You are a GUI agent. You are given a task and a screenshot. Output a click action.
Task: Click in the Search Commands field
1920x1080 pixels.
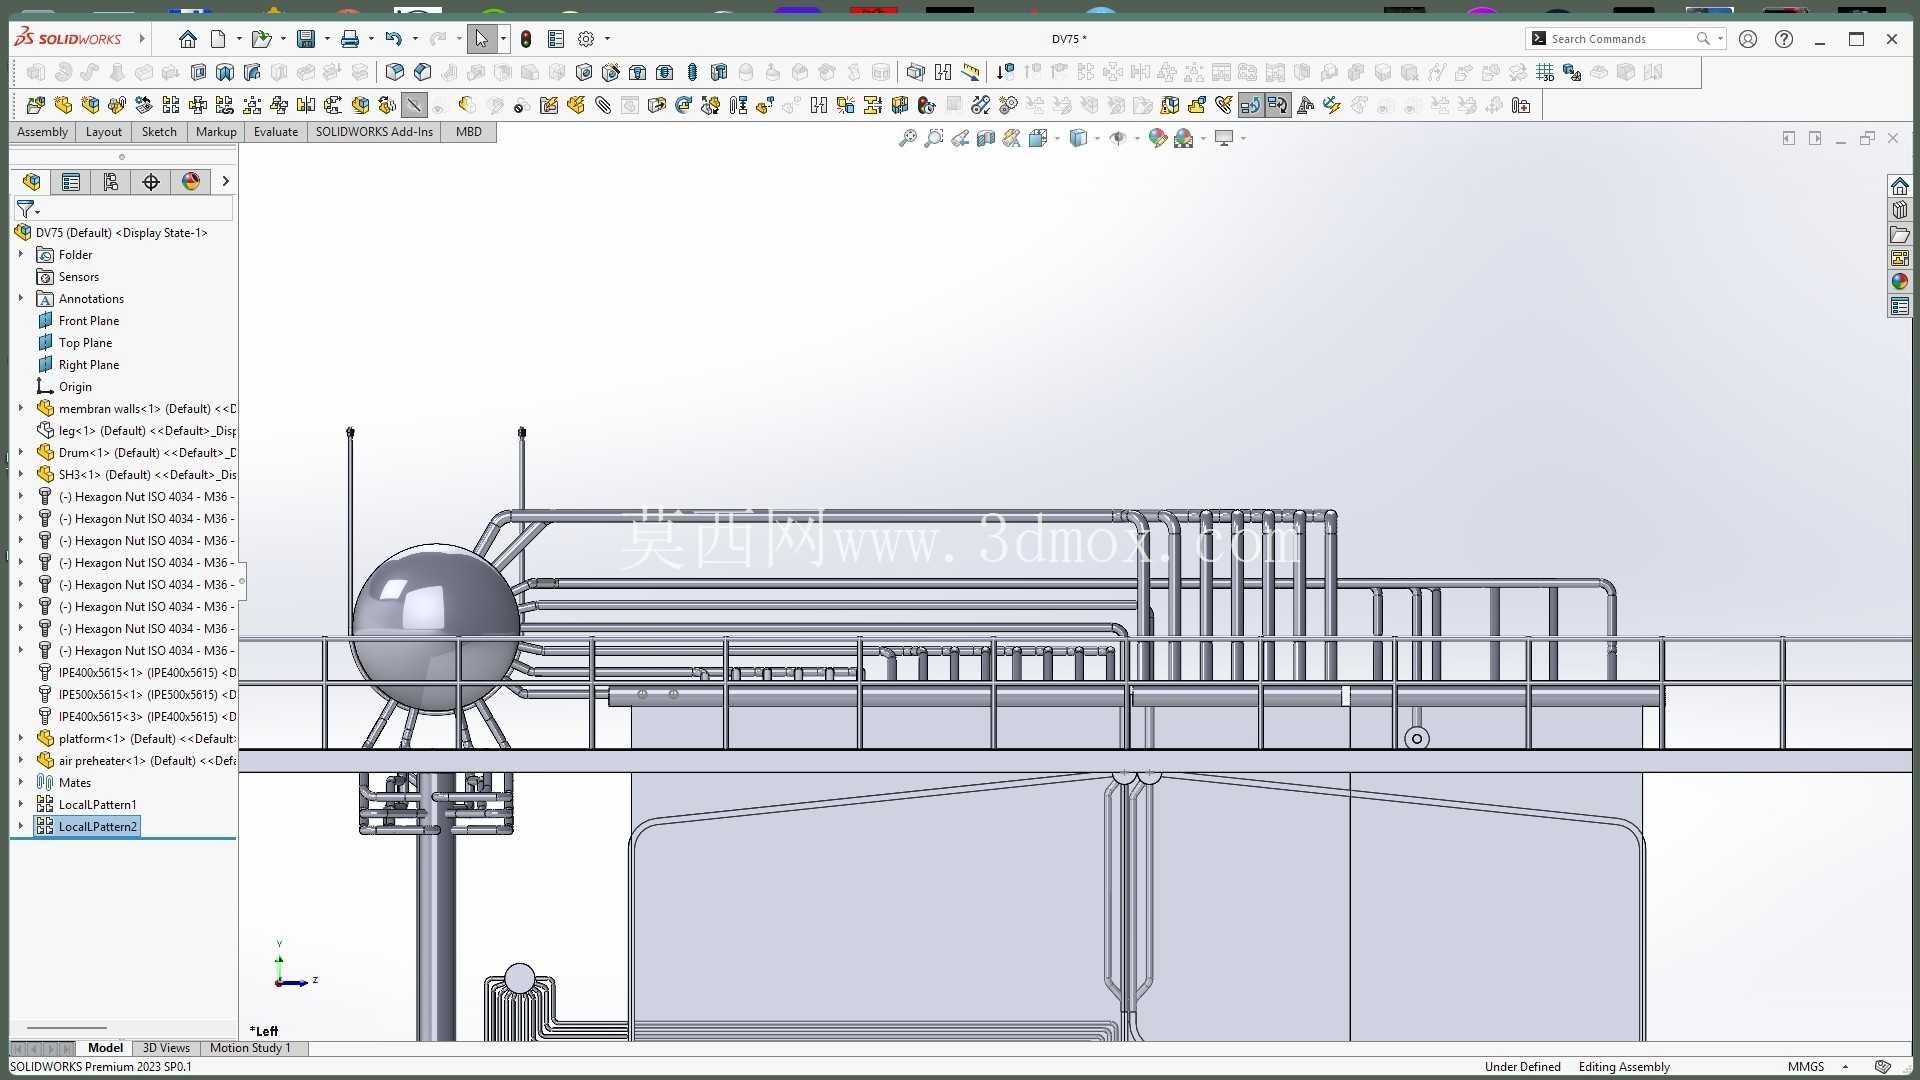(1620, 39)
